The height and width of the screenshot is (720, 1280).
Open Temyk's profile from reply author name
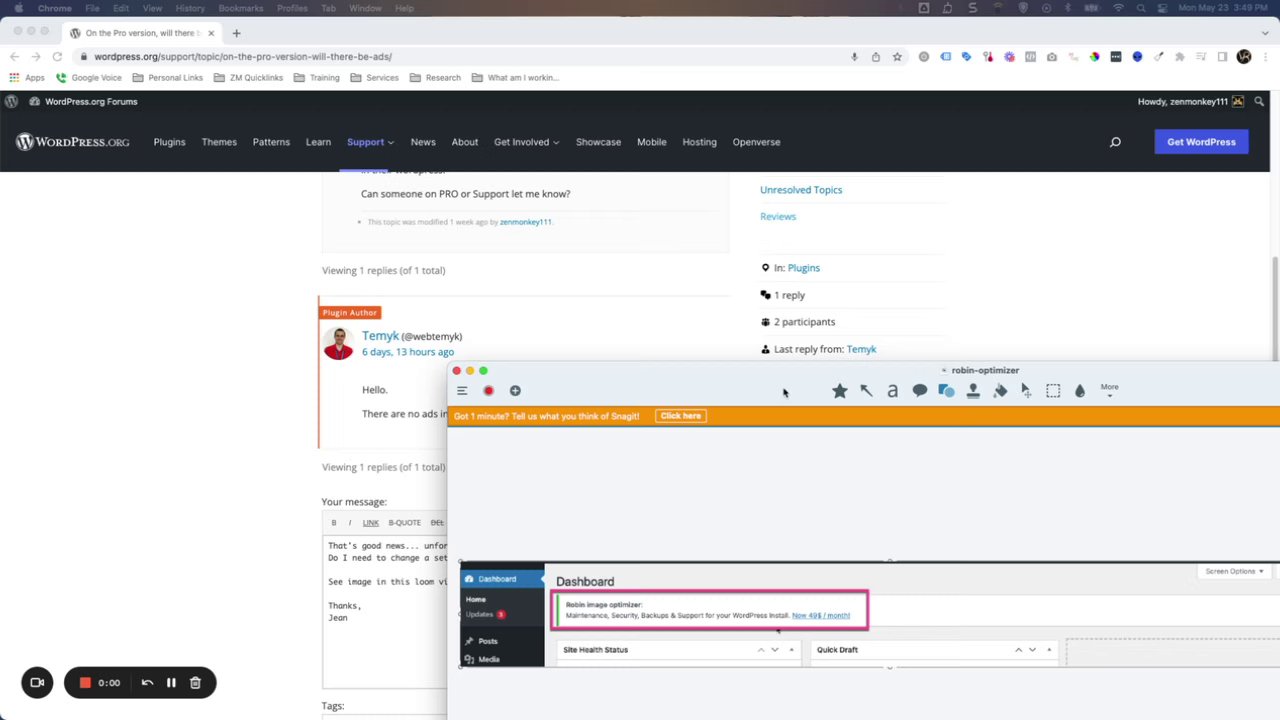[380, 336]
